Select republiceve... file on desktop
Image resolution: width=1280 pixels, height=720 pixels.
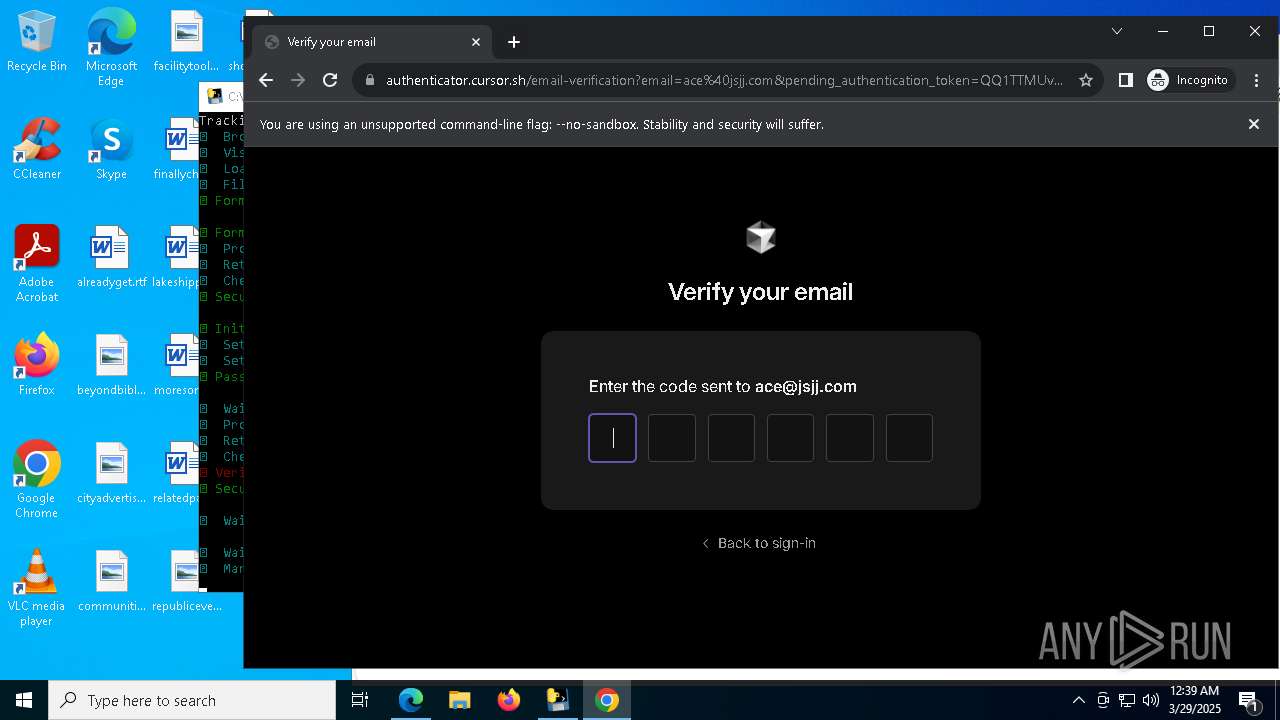[x=186, y=580]
